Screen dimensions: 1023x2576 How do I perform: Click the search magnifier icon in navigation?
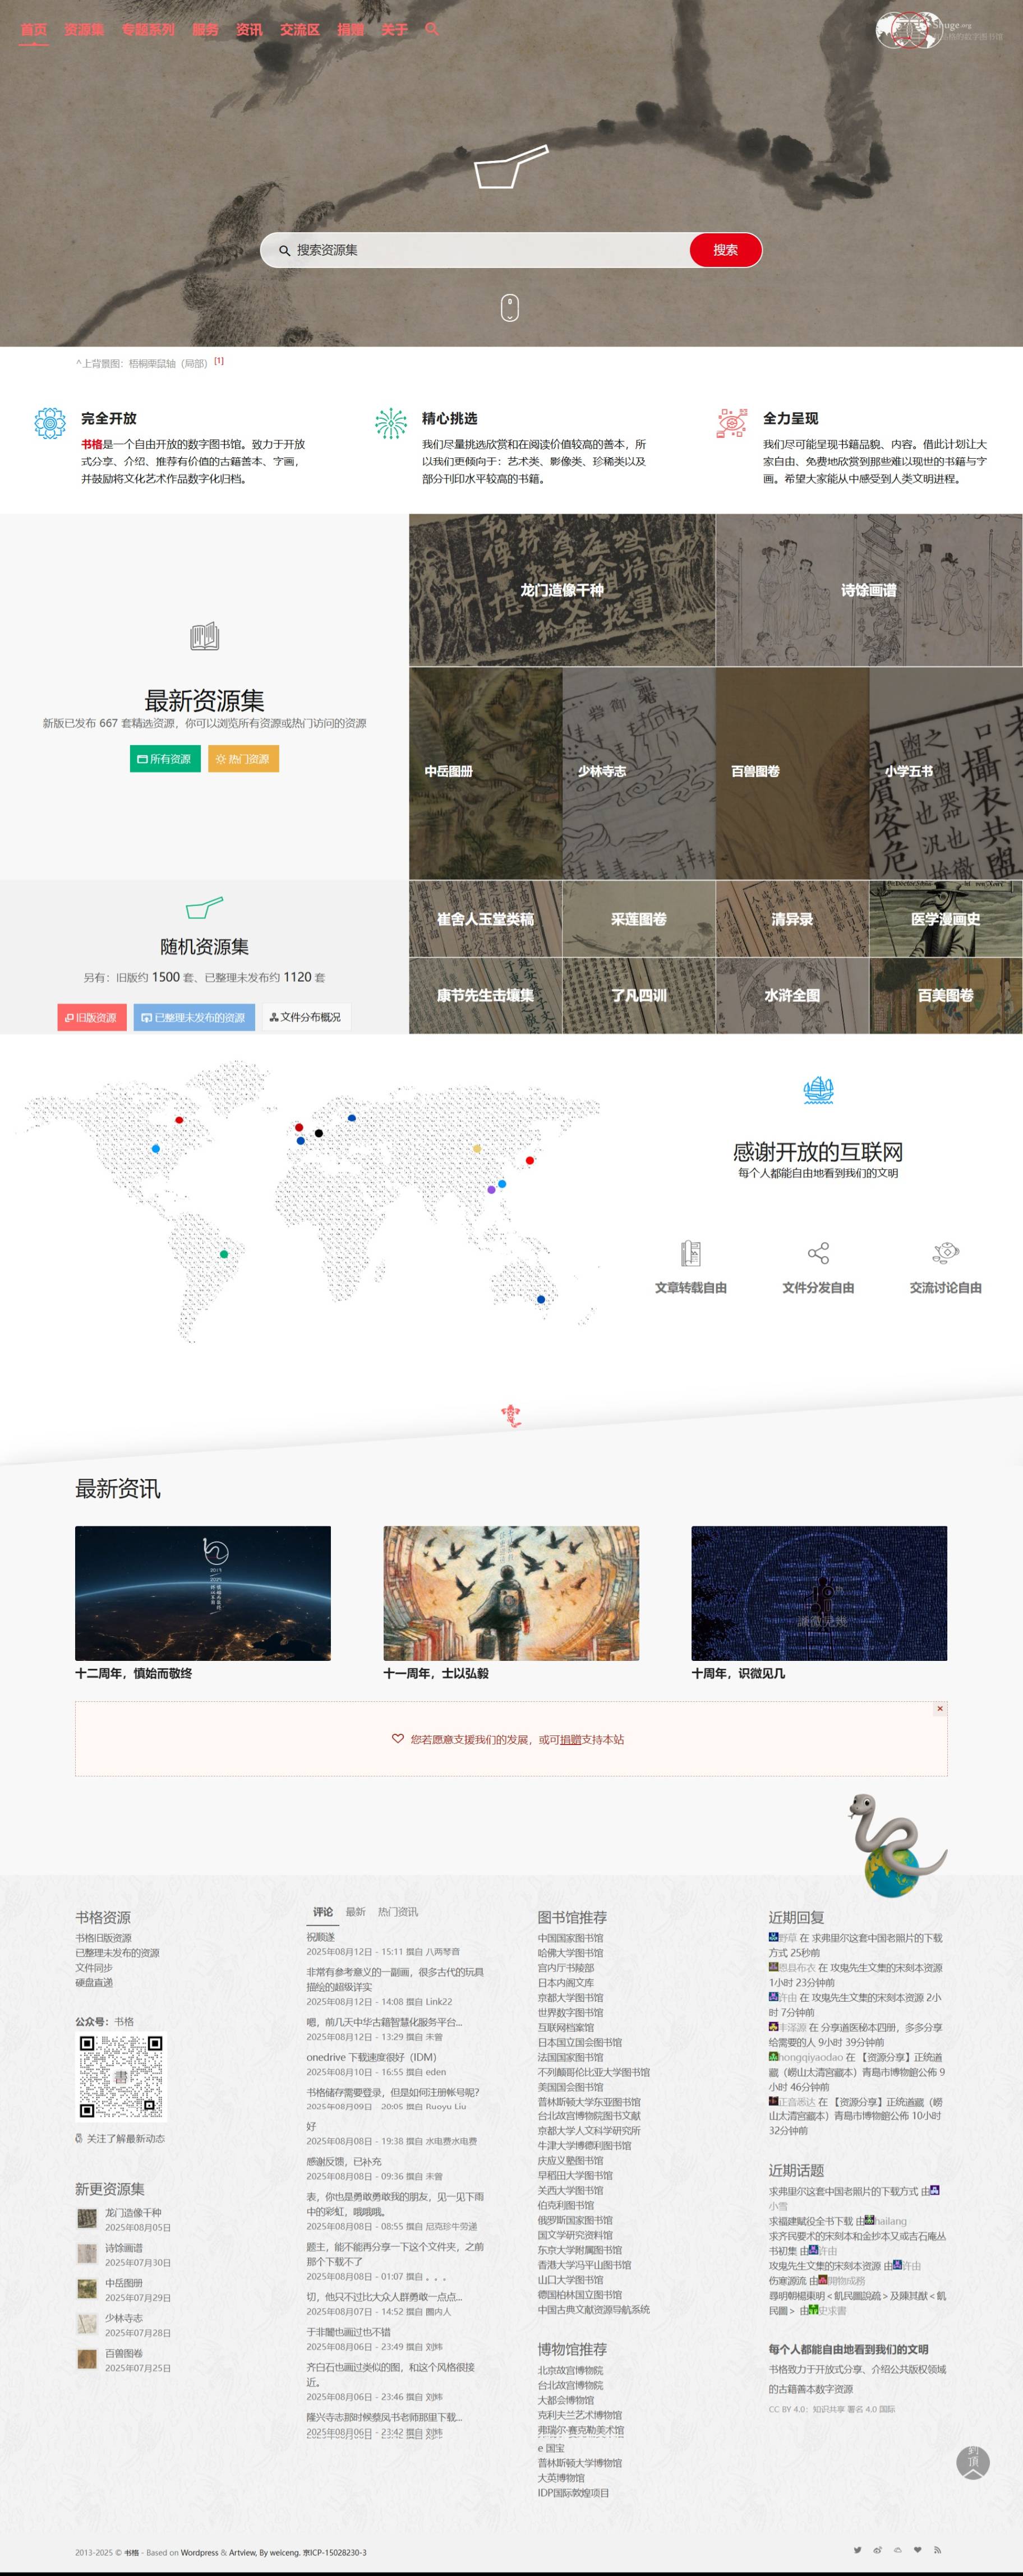[x=432, y=29]
